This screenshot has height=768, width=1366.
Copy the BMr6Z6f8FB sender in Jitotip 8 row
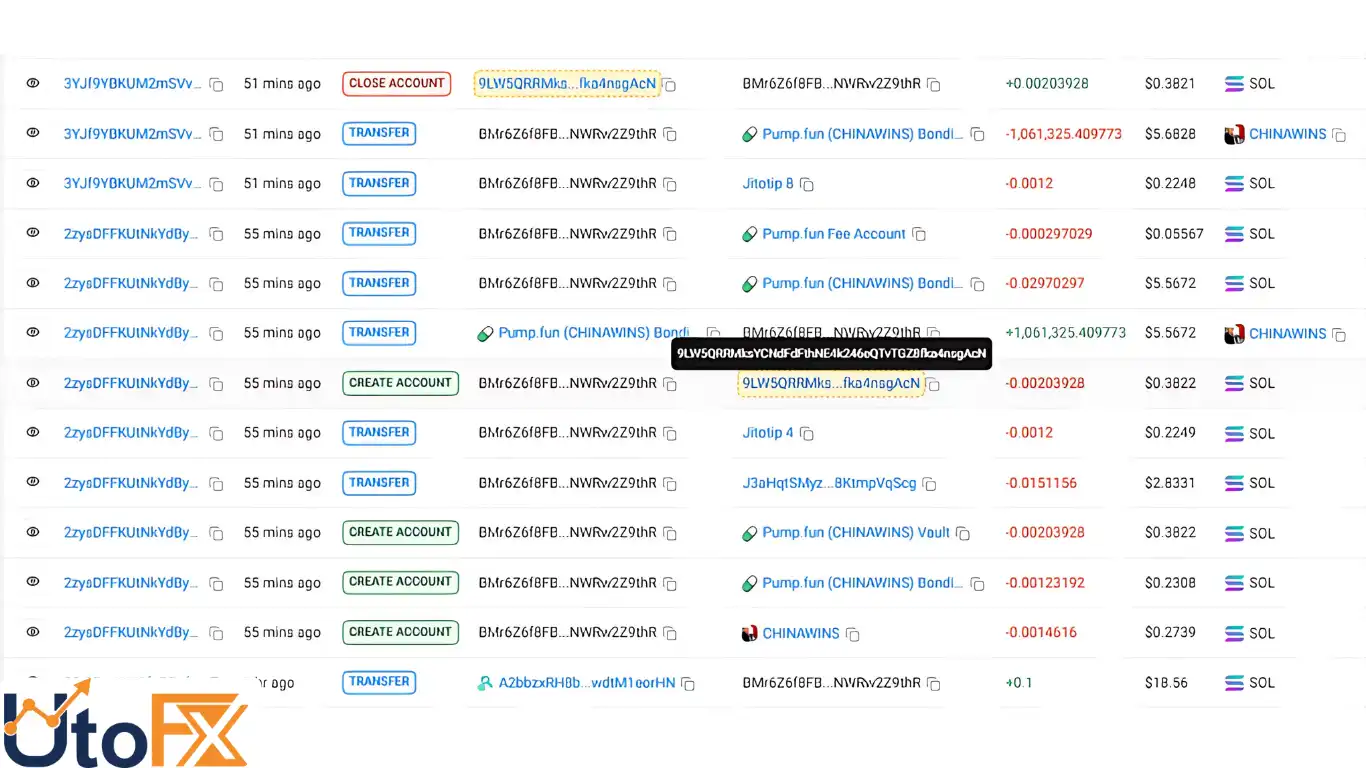[670, 184]
